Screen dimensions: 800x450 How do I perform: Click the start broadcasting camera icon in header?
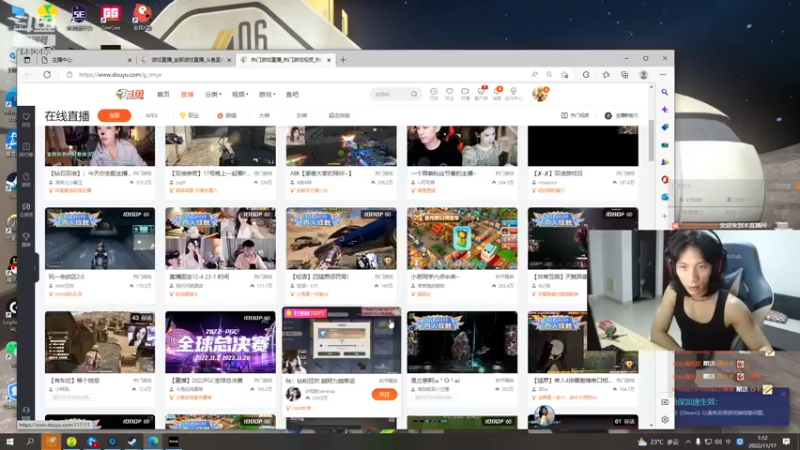click(465, 93)
